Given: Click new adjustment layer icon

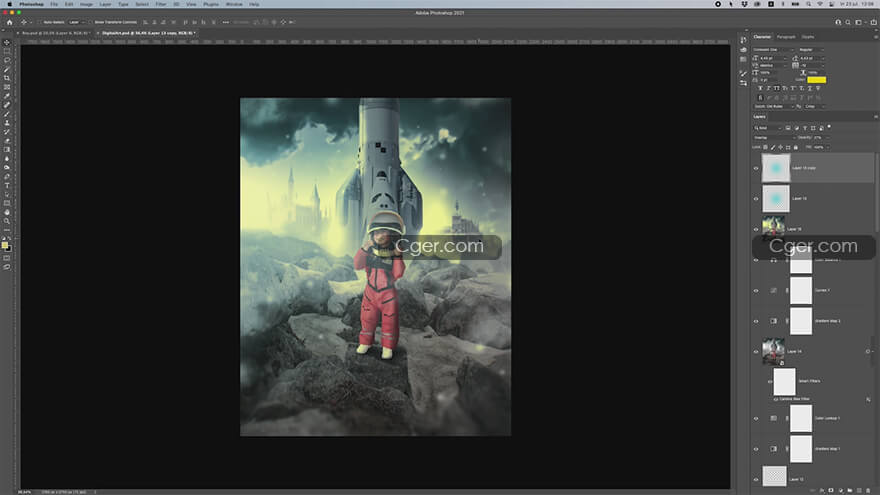Looking at the screenshot, I should pyautogui.click(x=841, y=491).
